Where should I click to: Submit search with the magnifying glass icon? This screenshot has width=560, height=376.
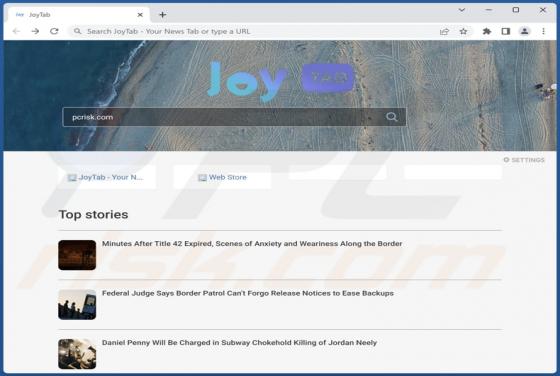click(x=391, y=117)
